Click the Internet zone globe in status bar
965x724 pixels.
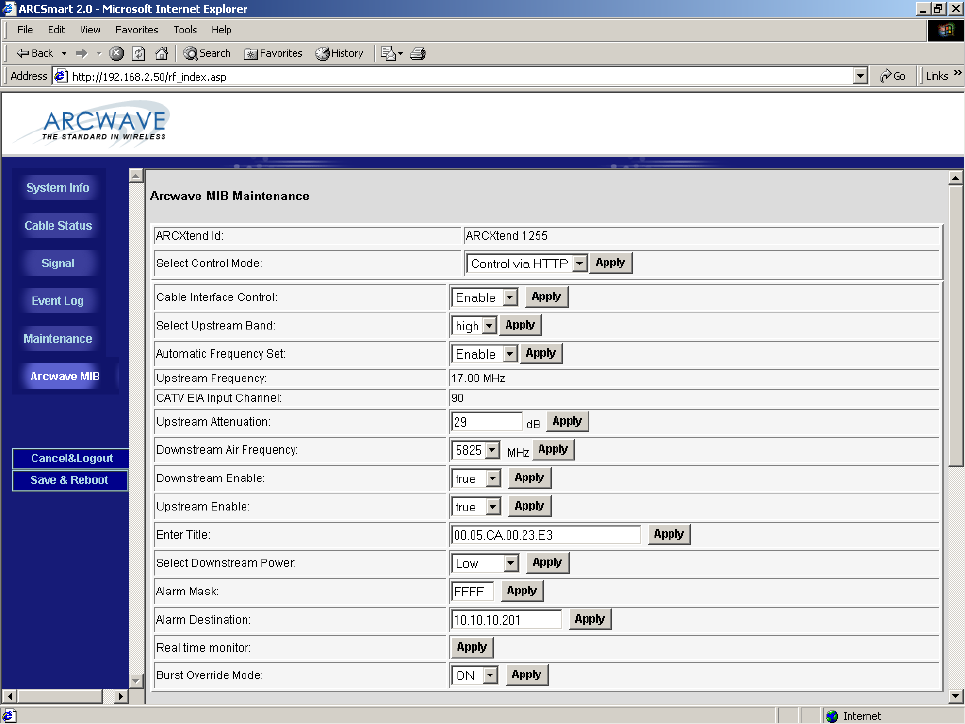click(832, 716)
